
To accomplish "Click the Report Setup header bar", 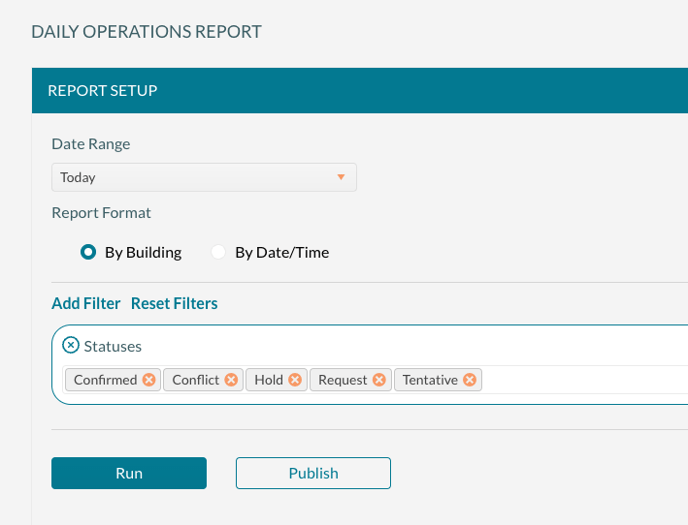I will (x=360, y=90).
